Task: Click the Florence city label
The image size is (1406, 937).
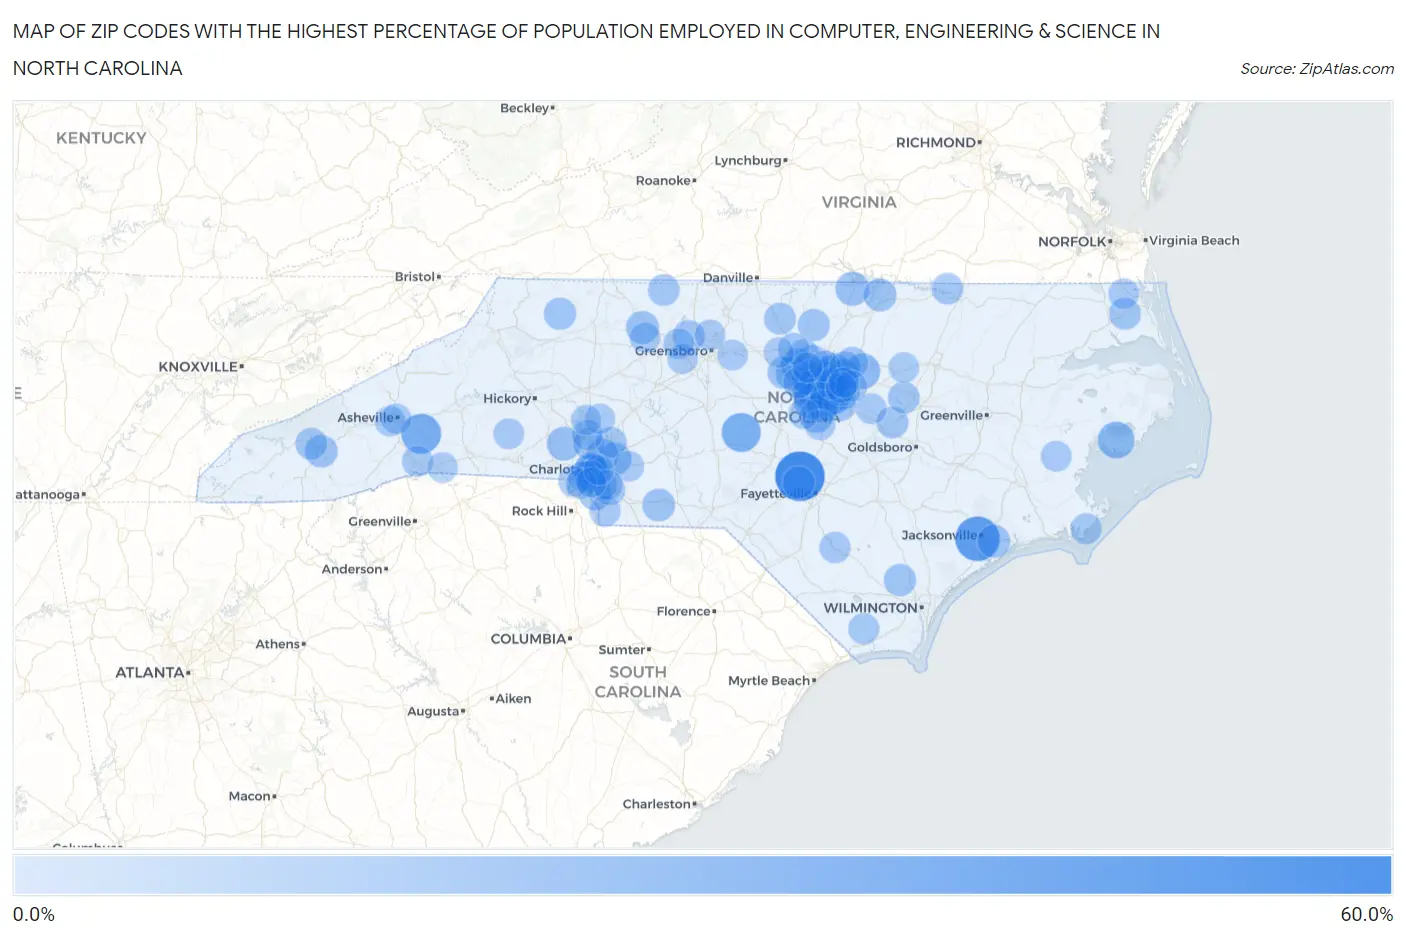Action: [684, 612]
